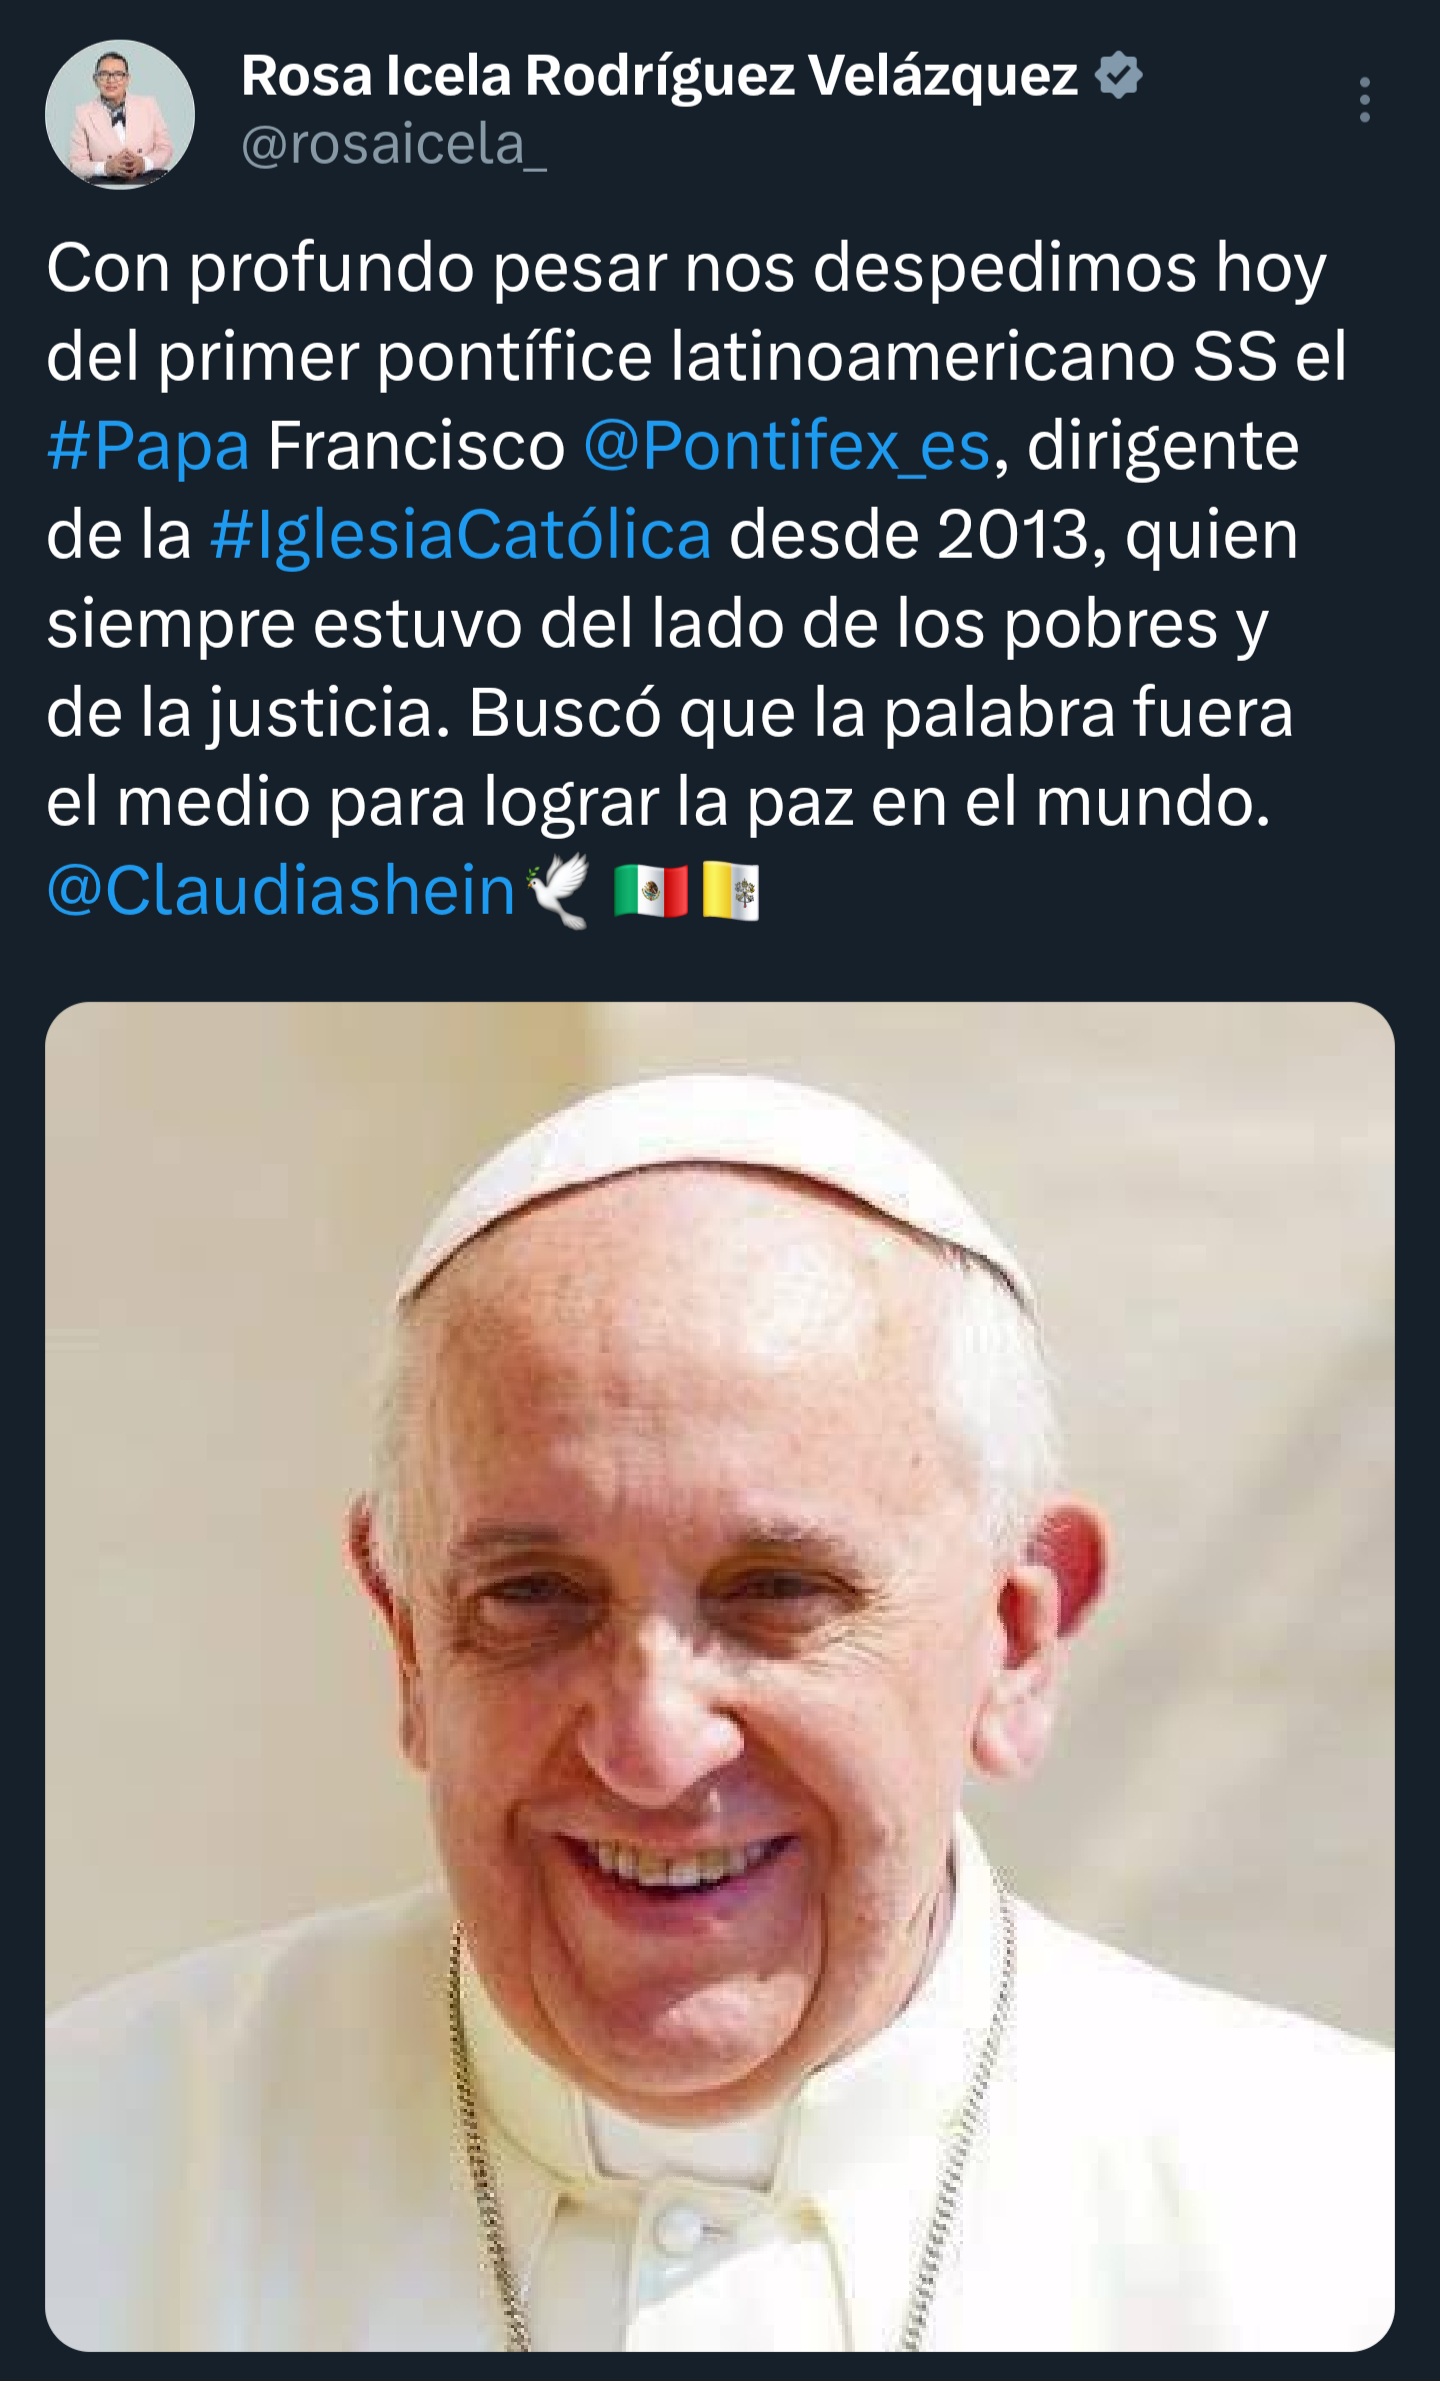Open the #Papa hashtag
The height and width of the screenshot is (2381, 1440).
[x=148, y=446]
